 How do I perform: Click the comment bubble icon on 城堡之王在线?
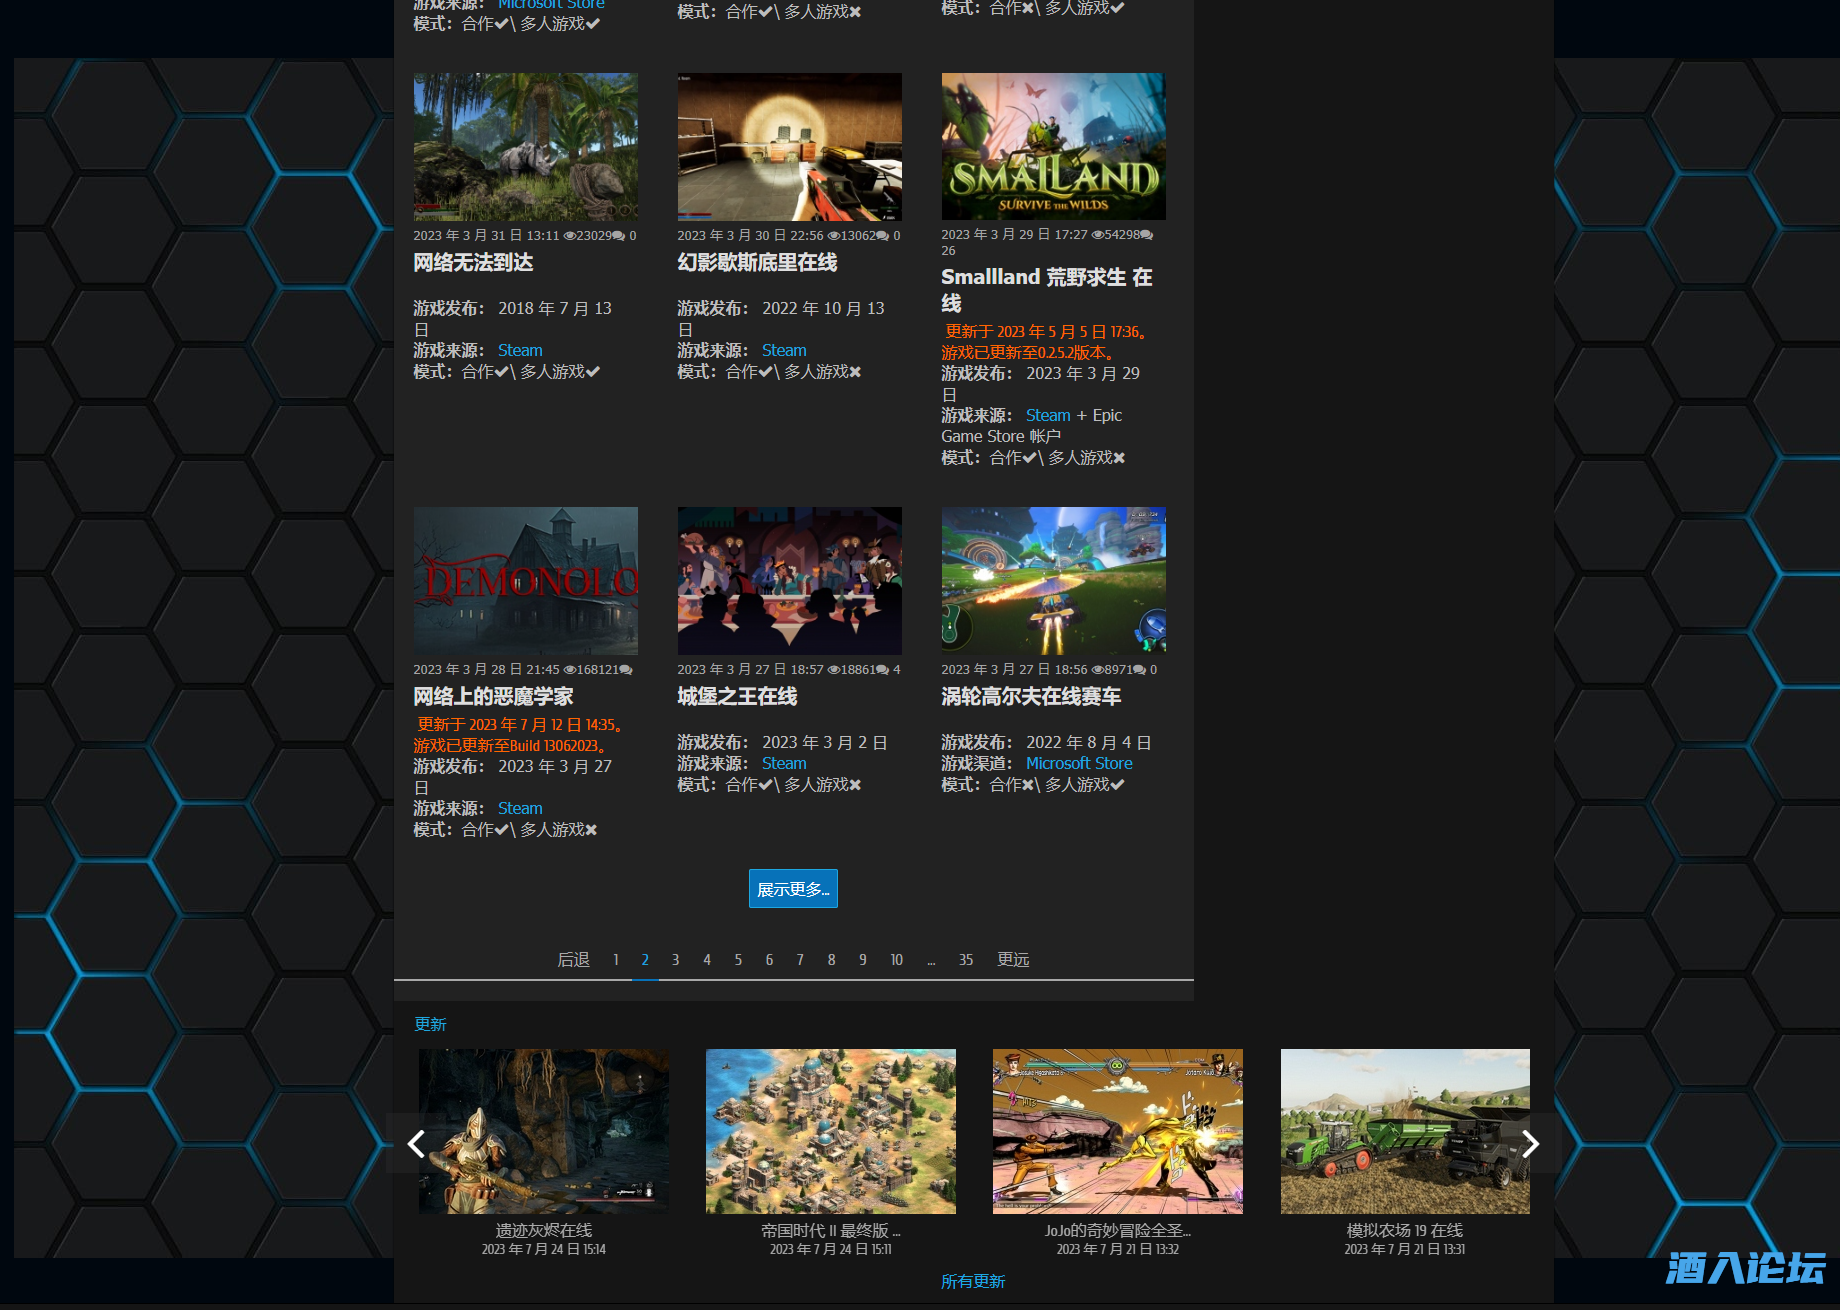pyautogui.click(x=884, y=669)
